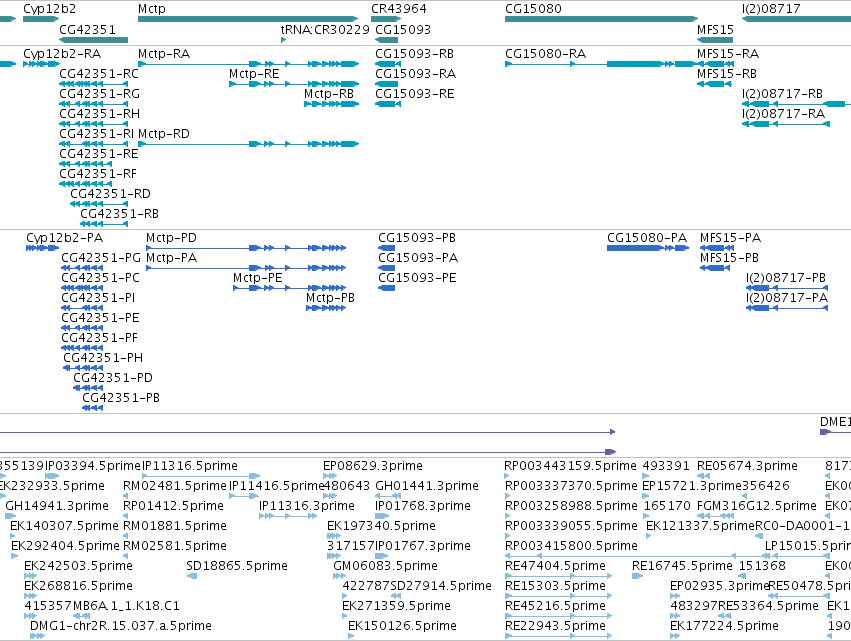Click the MFS15-RB transcript label
Screen dimensions: 851x641
point(727,74)
